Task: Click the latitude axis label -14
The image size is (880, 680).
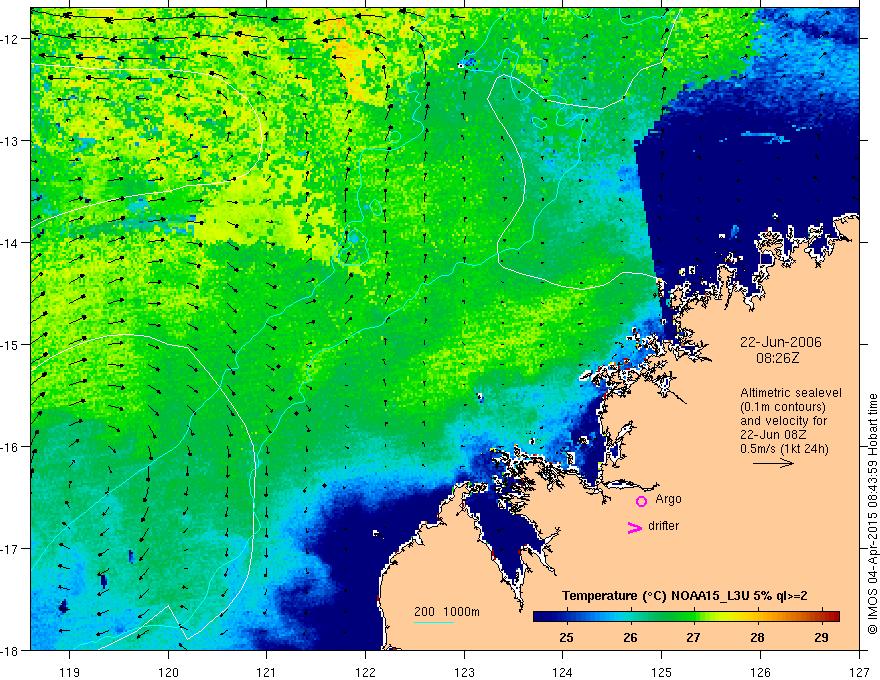Action: point(11,243)
